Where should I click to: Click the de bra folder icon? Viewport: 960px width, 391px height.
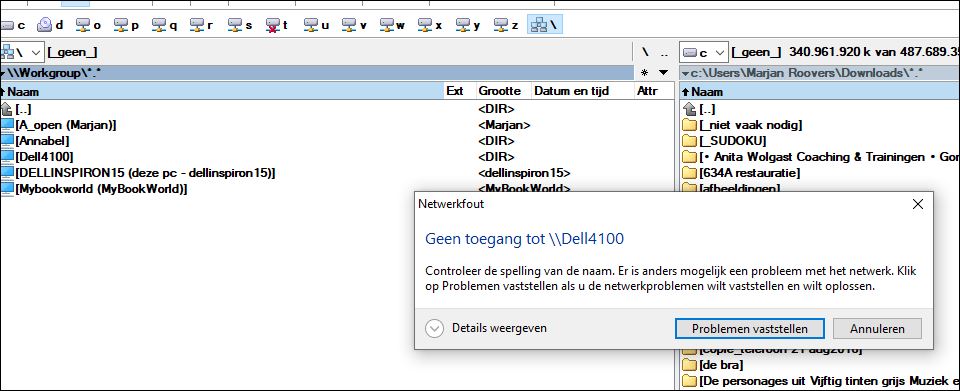[x=689, y=365]
